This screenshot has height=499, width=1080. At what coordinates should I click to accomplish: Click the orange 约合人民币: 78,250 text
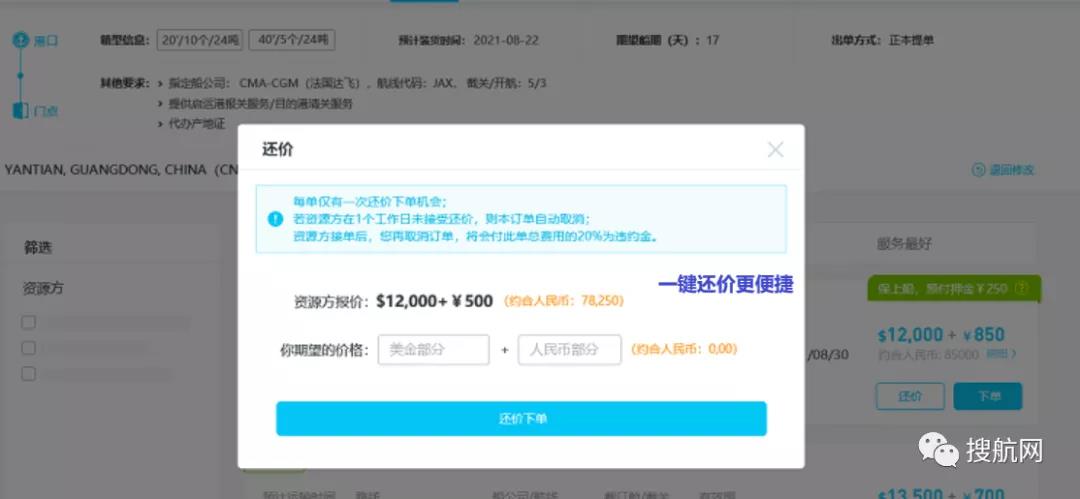(x=563, y=301)
